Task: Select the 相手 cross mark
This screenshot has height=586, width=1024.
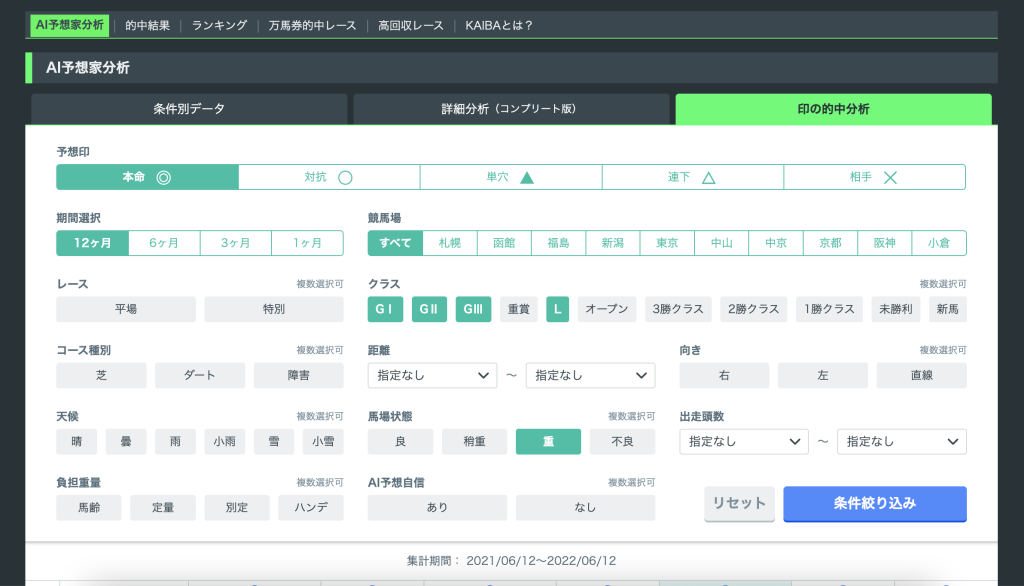Action: click(874, 177)
